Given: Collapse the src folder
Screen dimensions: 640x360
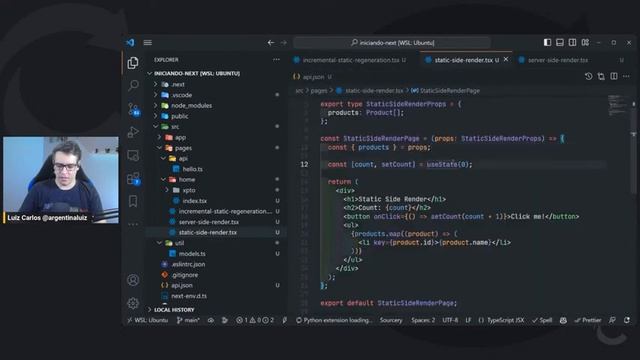Looking at the screenshot, I should pyautogui.click(x=175, y=127).
